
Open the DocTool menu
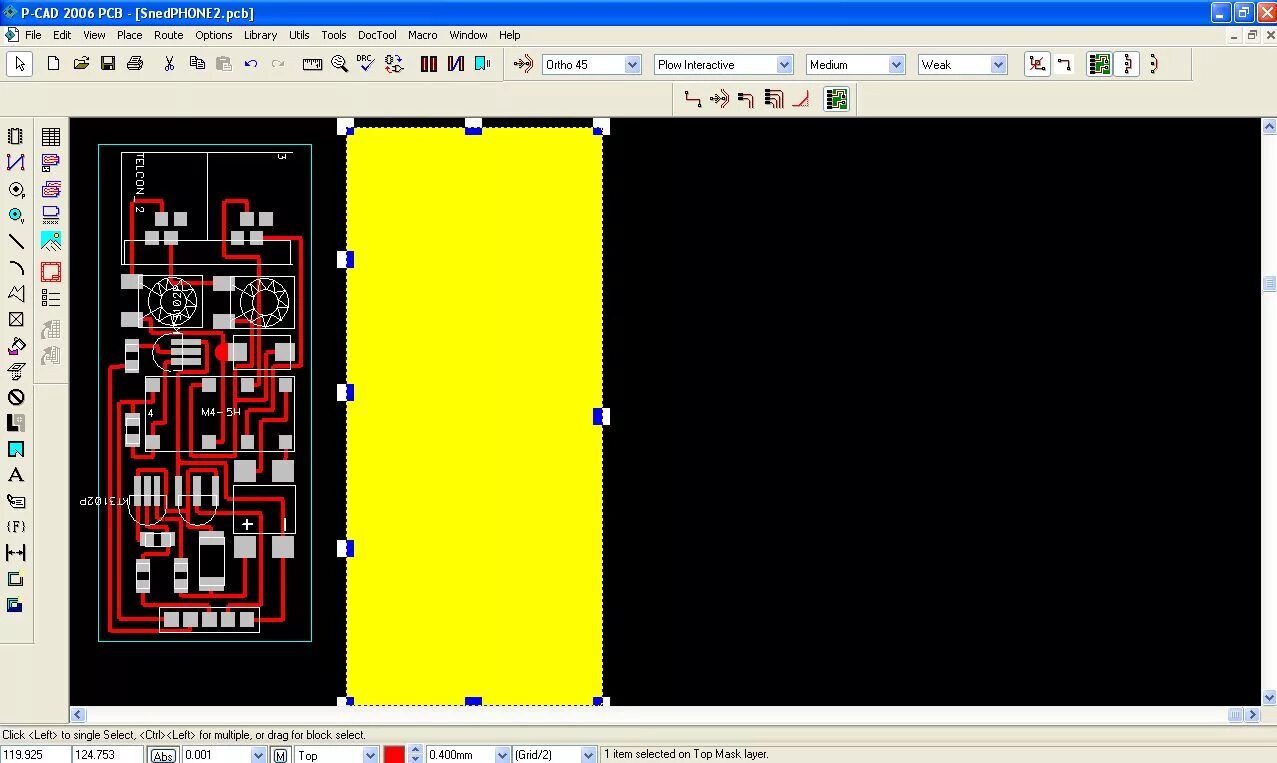click(x=377, y=35)
